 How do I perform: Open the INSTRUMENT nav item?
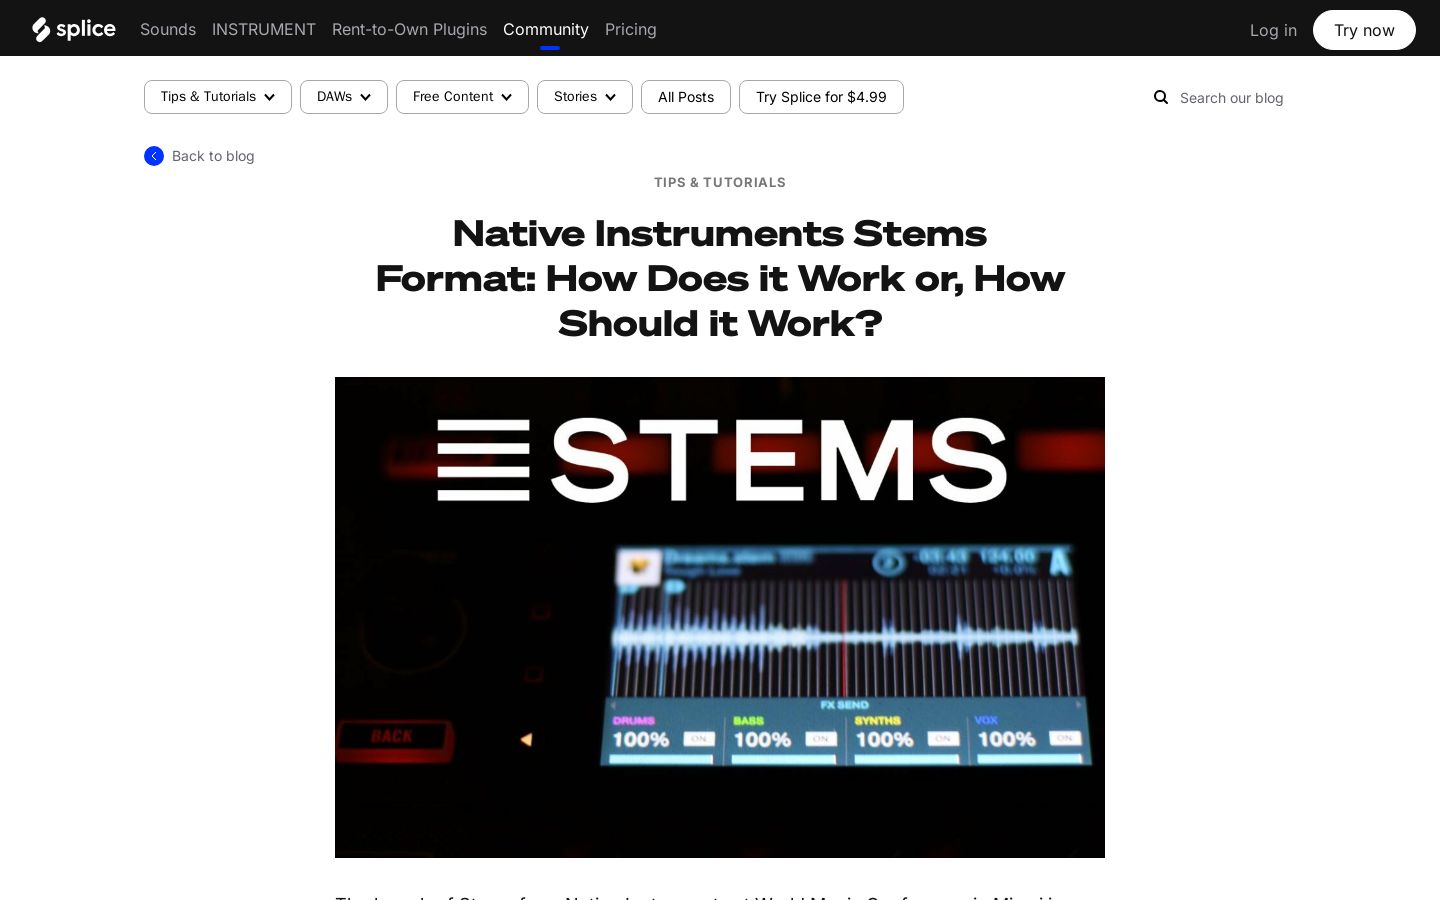click(x=264, y=29)
